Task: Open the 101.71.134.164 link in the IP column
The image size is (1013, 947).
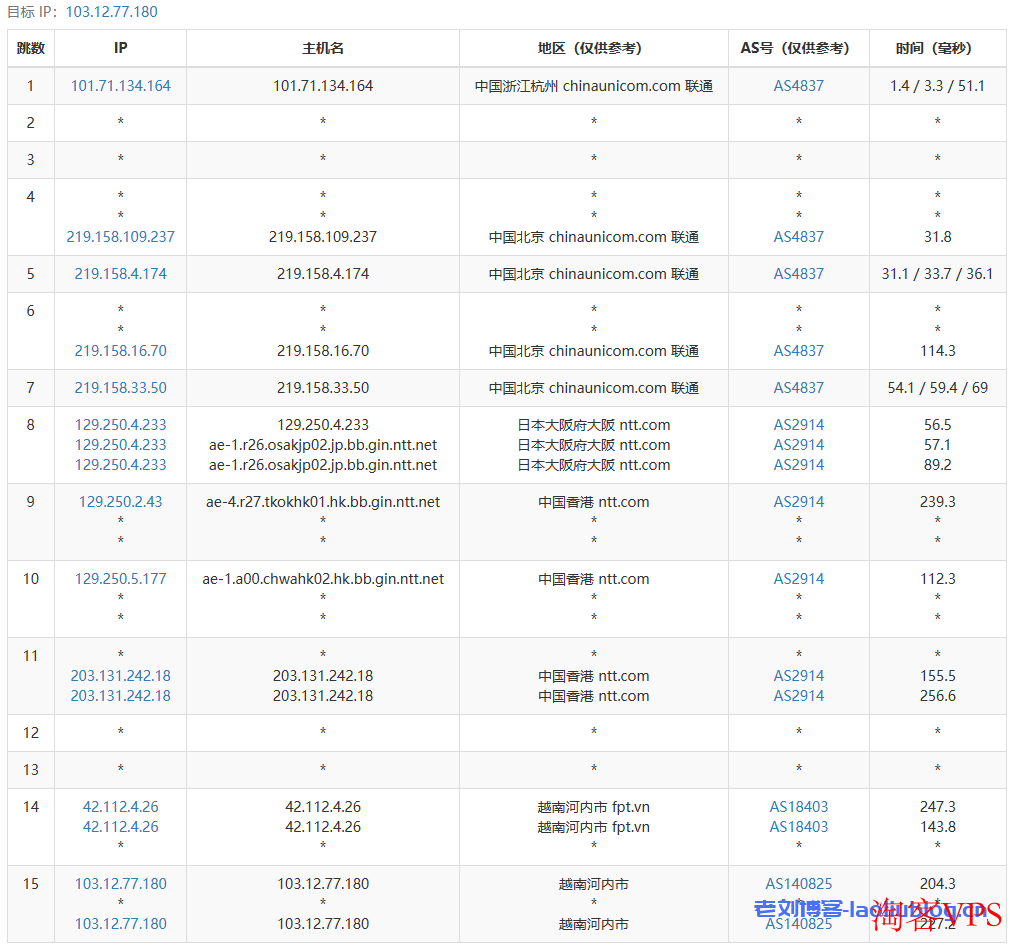Action: (121, 86)
